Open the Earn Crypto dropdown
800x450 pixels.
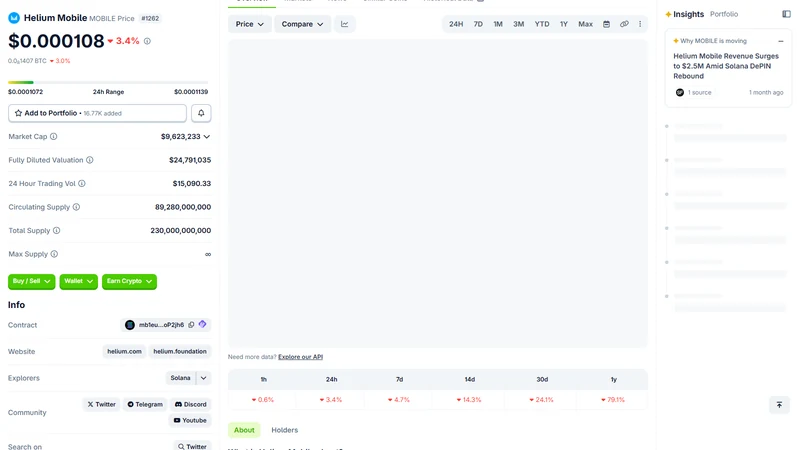click(129, 282)
